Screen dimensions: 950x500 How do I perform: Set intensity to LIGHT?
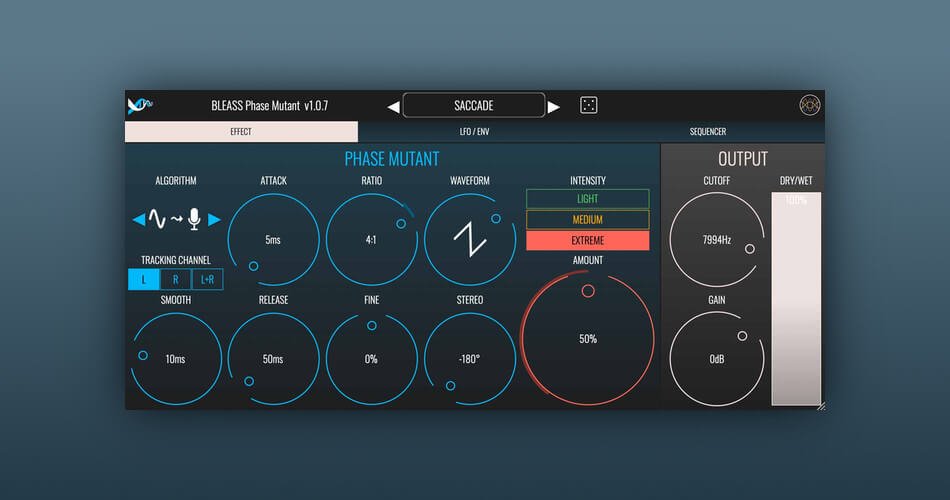587,199
